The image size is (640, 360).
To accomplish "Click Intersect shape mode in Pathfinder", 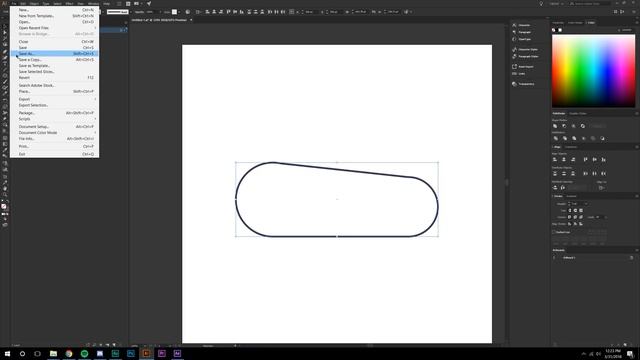I will (573, 126).
